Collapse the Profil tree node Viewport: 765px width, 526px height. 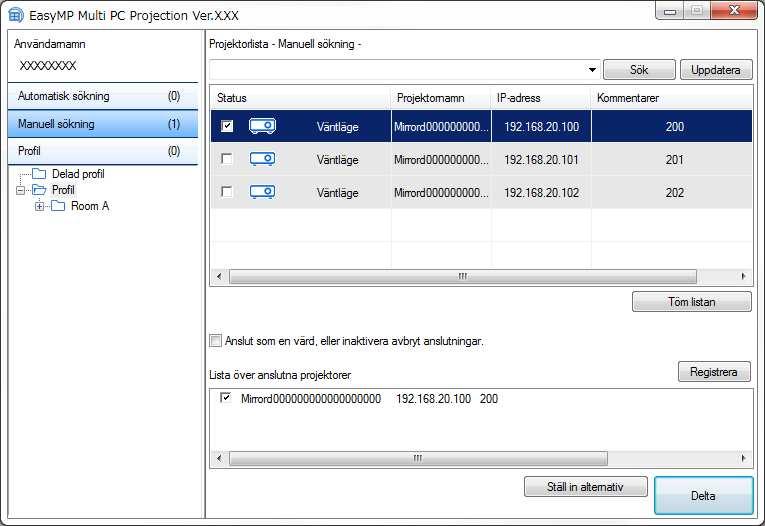[20, 190]
